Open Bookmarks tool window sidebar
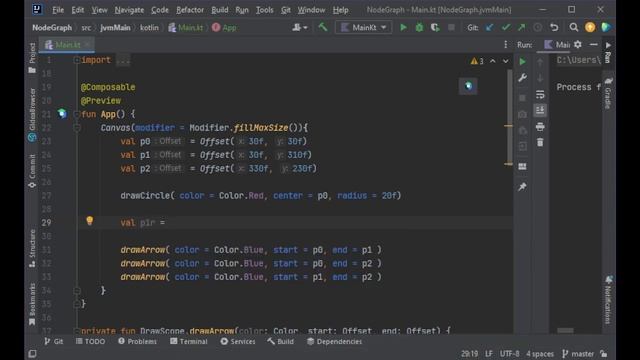Image resolution: width=640 pixels, height=360 pixels. pos(32,304)
